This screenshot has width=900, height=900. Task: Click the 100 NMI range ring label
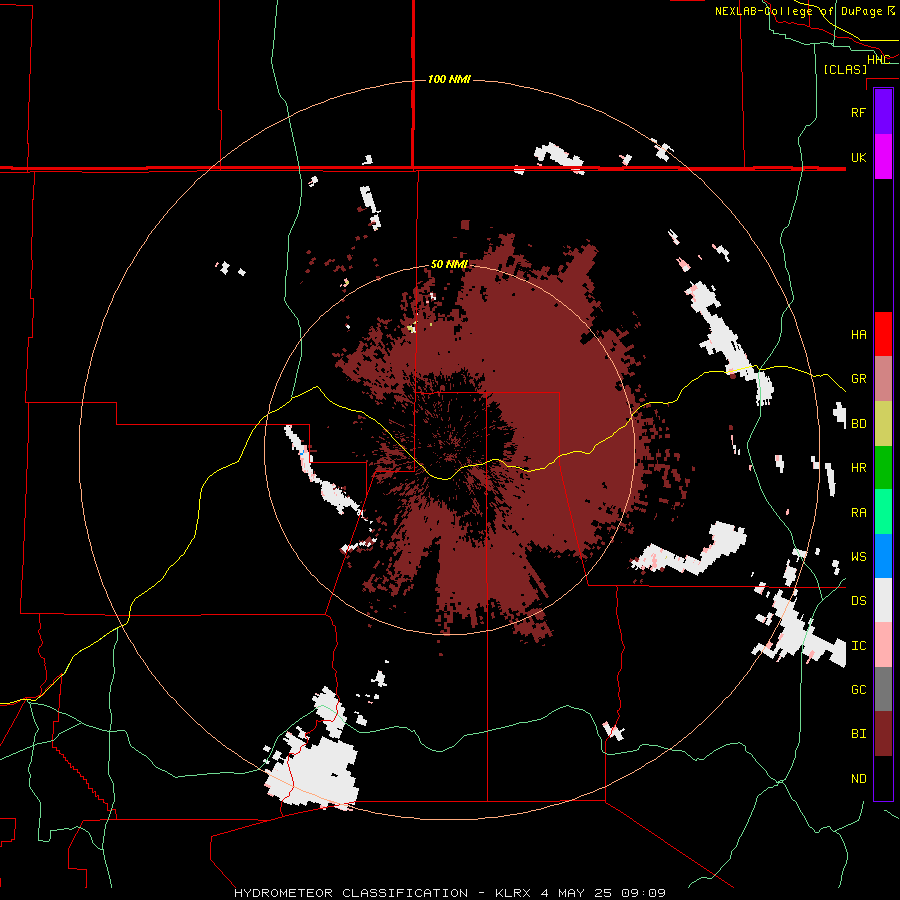pos(449,79)
